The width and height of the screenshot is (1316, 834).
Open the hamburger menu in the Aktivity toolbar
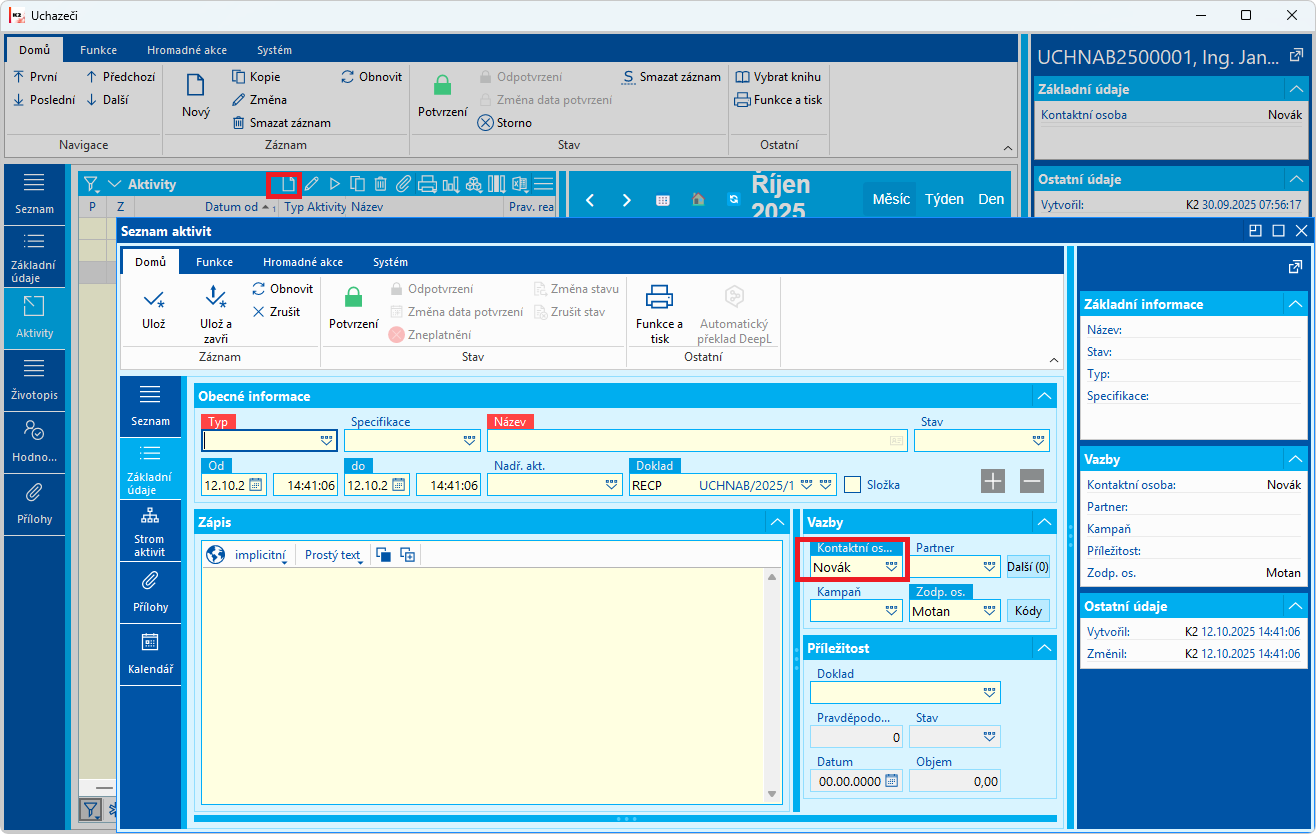coord(543,184)
